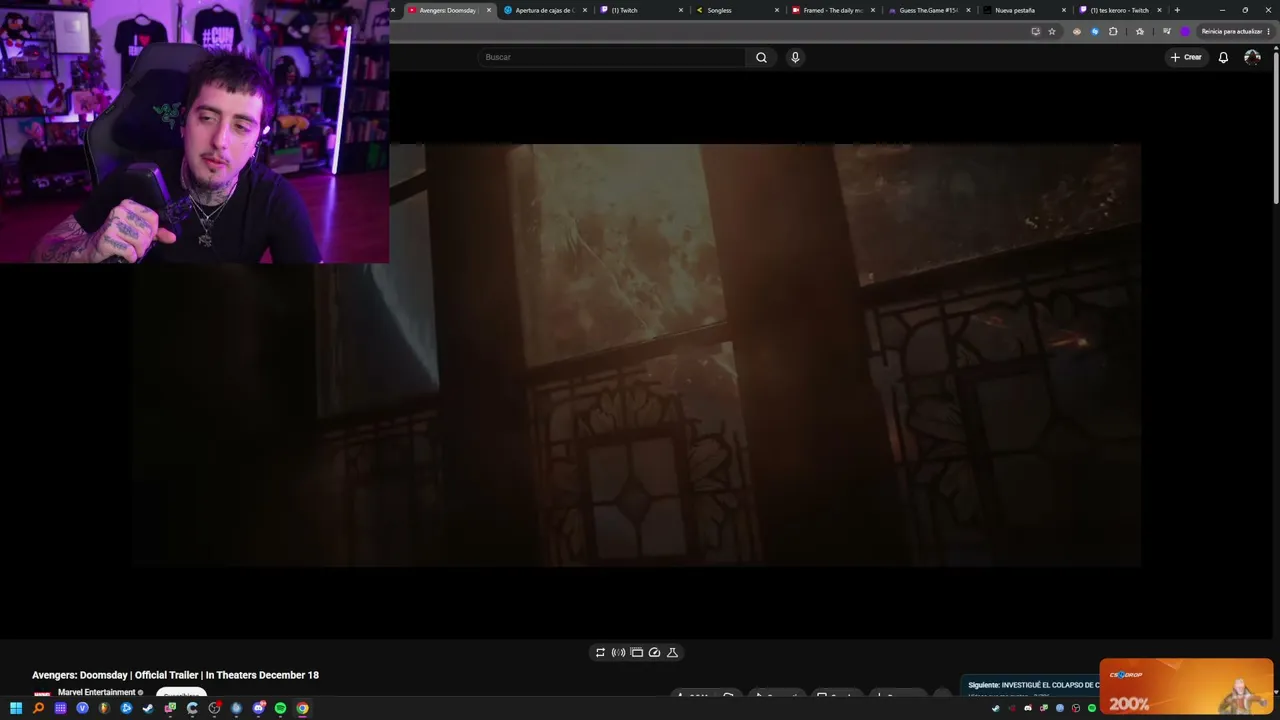Viewport: 1280px width, 720px height.
Task: Close the Nueva pestaña tab
Action: [x=1064, y=10]
